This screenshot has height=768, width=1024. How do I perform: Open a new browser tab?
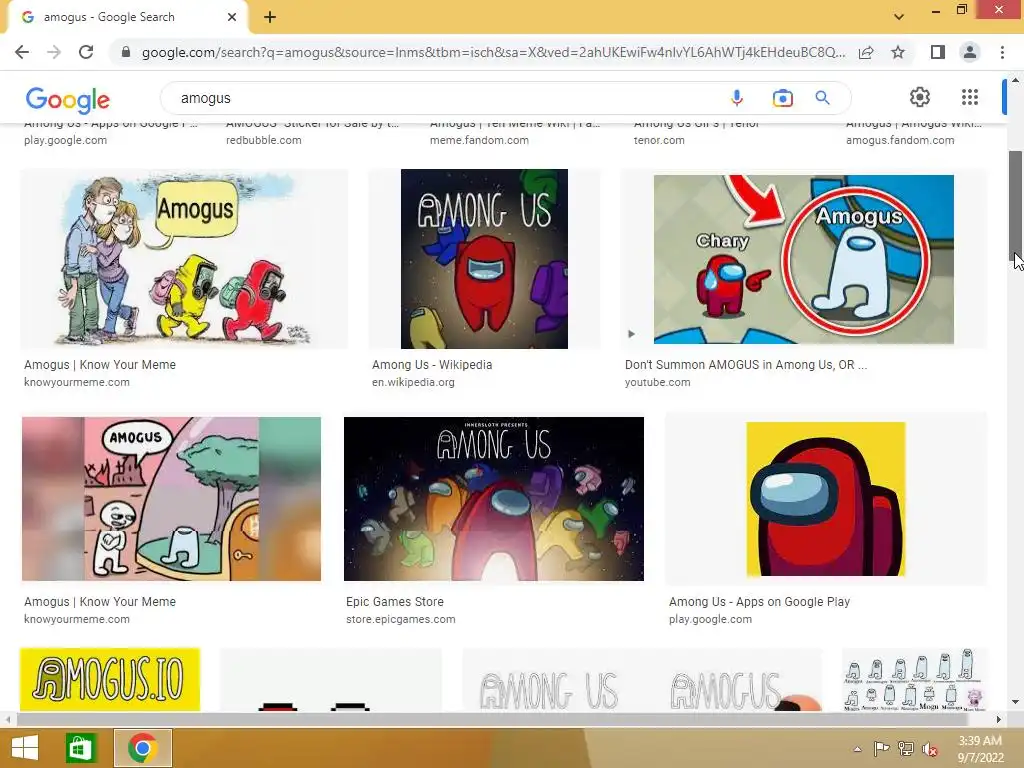click(270, 17)
